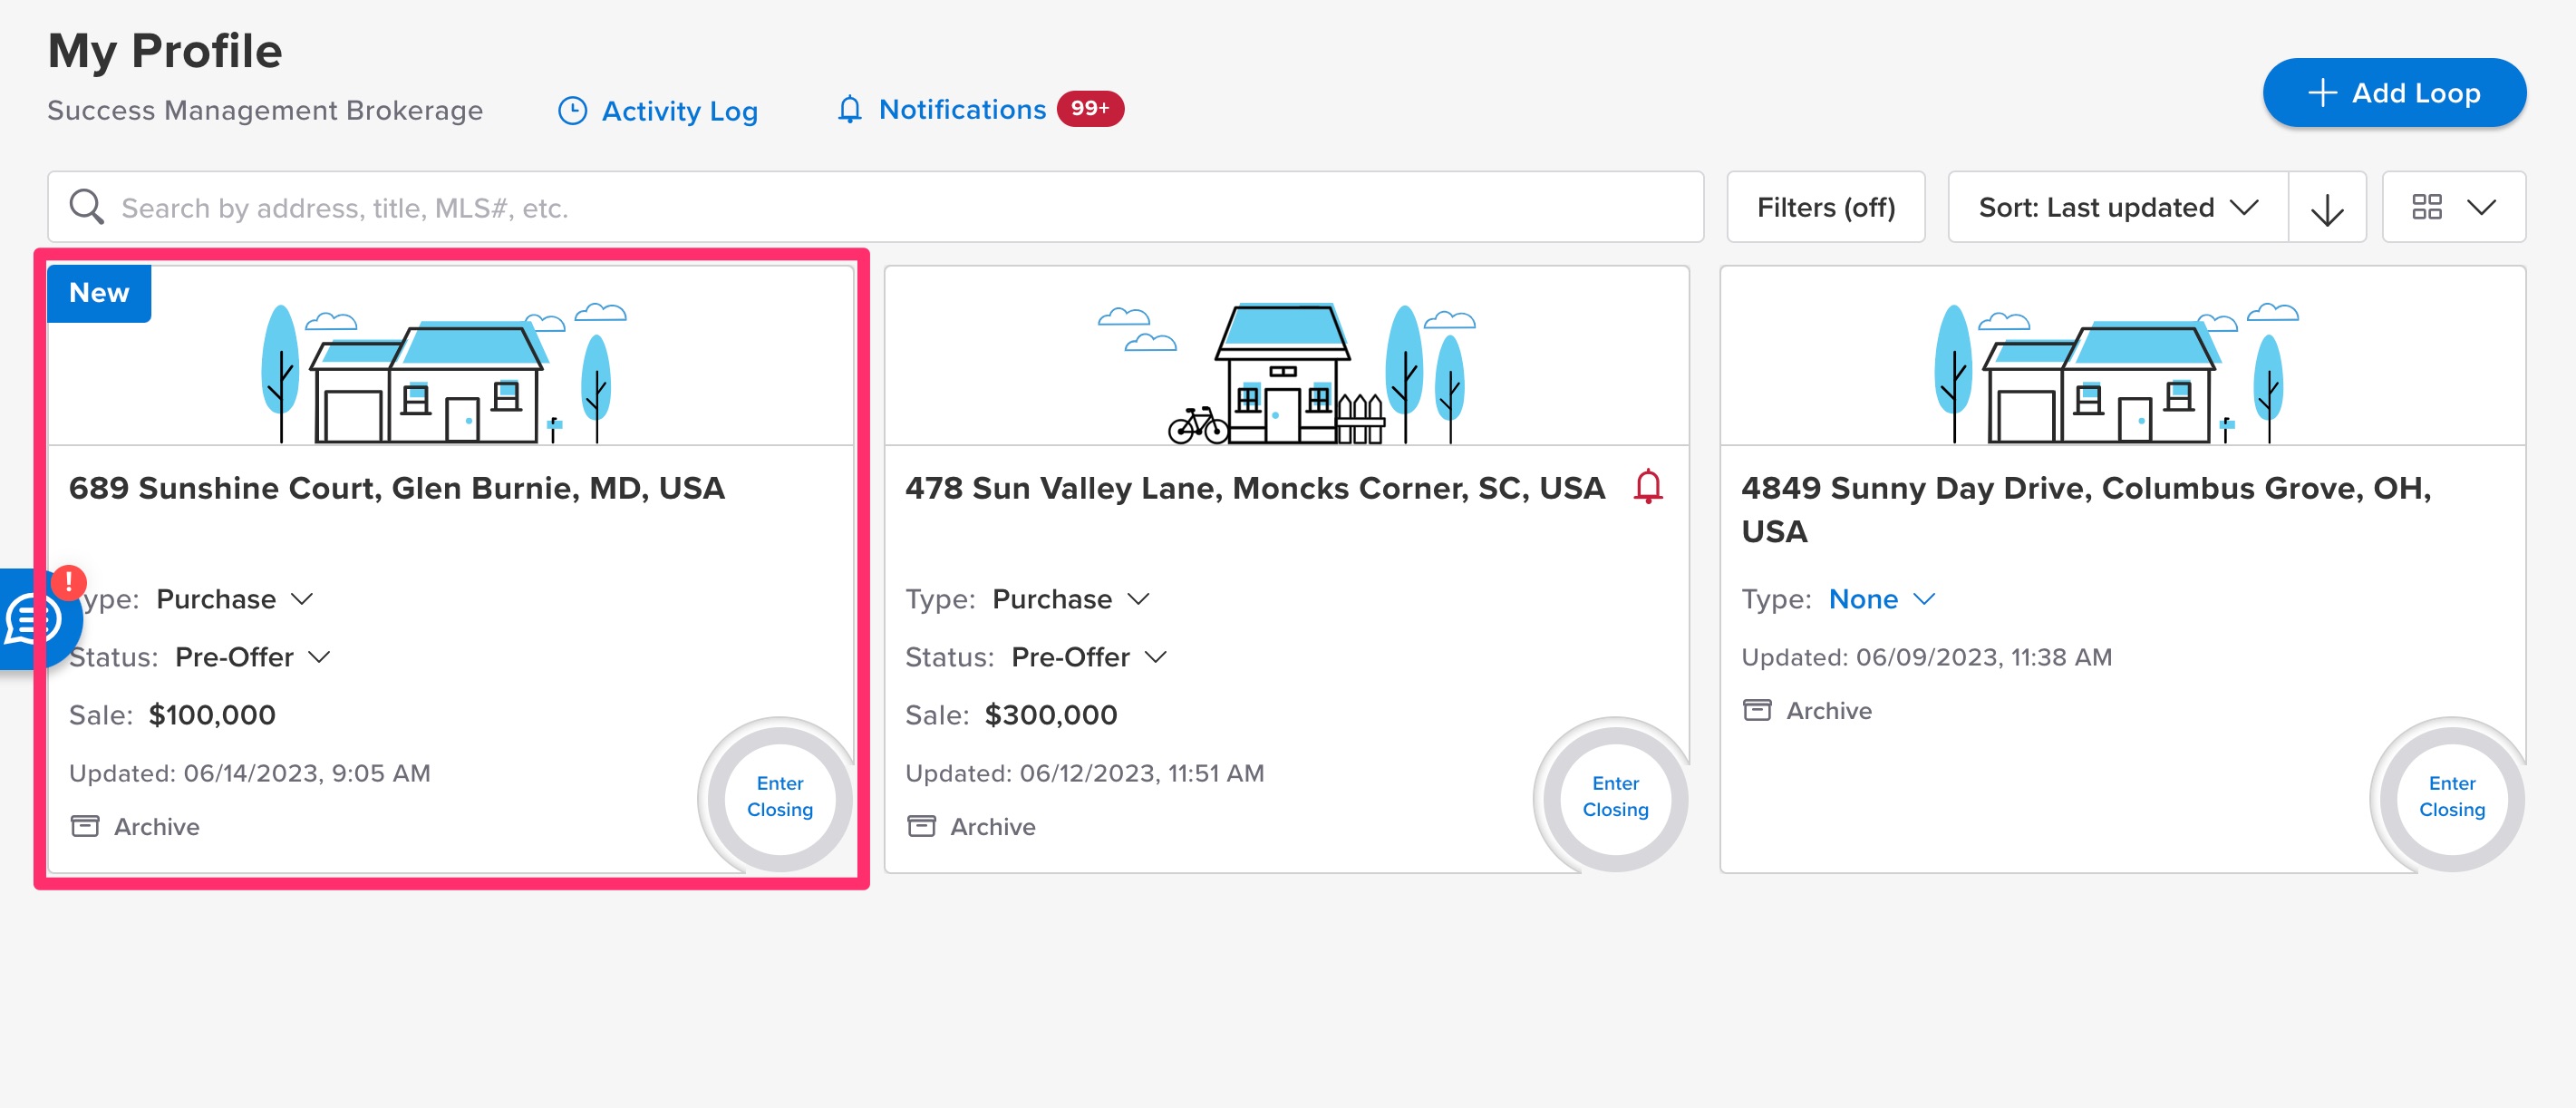Select the Activity Log menu item
Viewport: 2576px width, 1108px height.
pos(679,111)
